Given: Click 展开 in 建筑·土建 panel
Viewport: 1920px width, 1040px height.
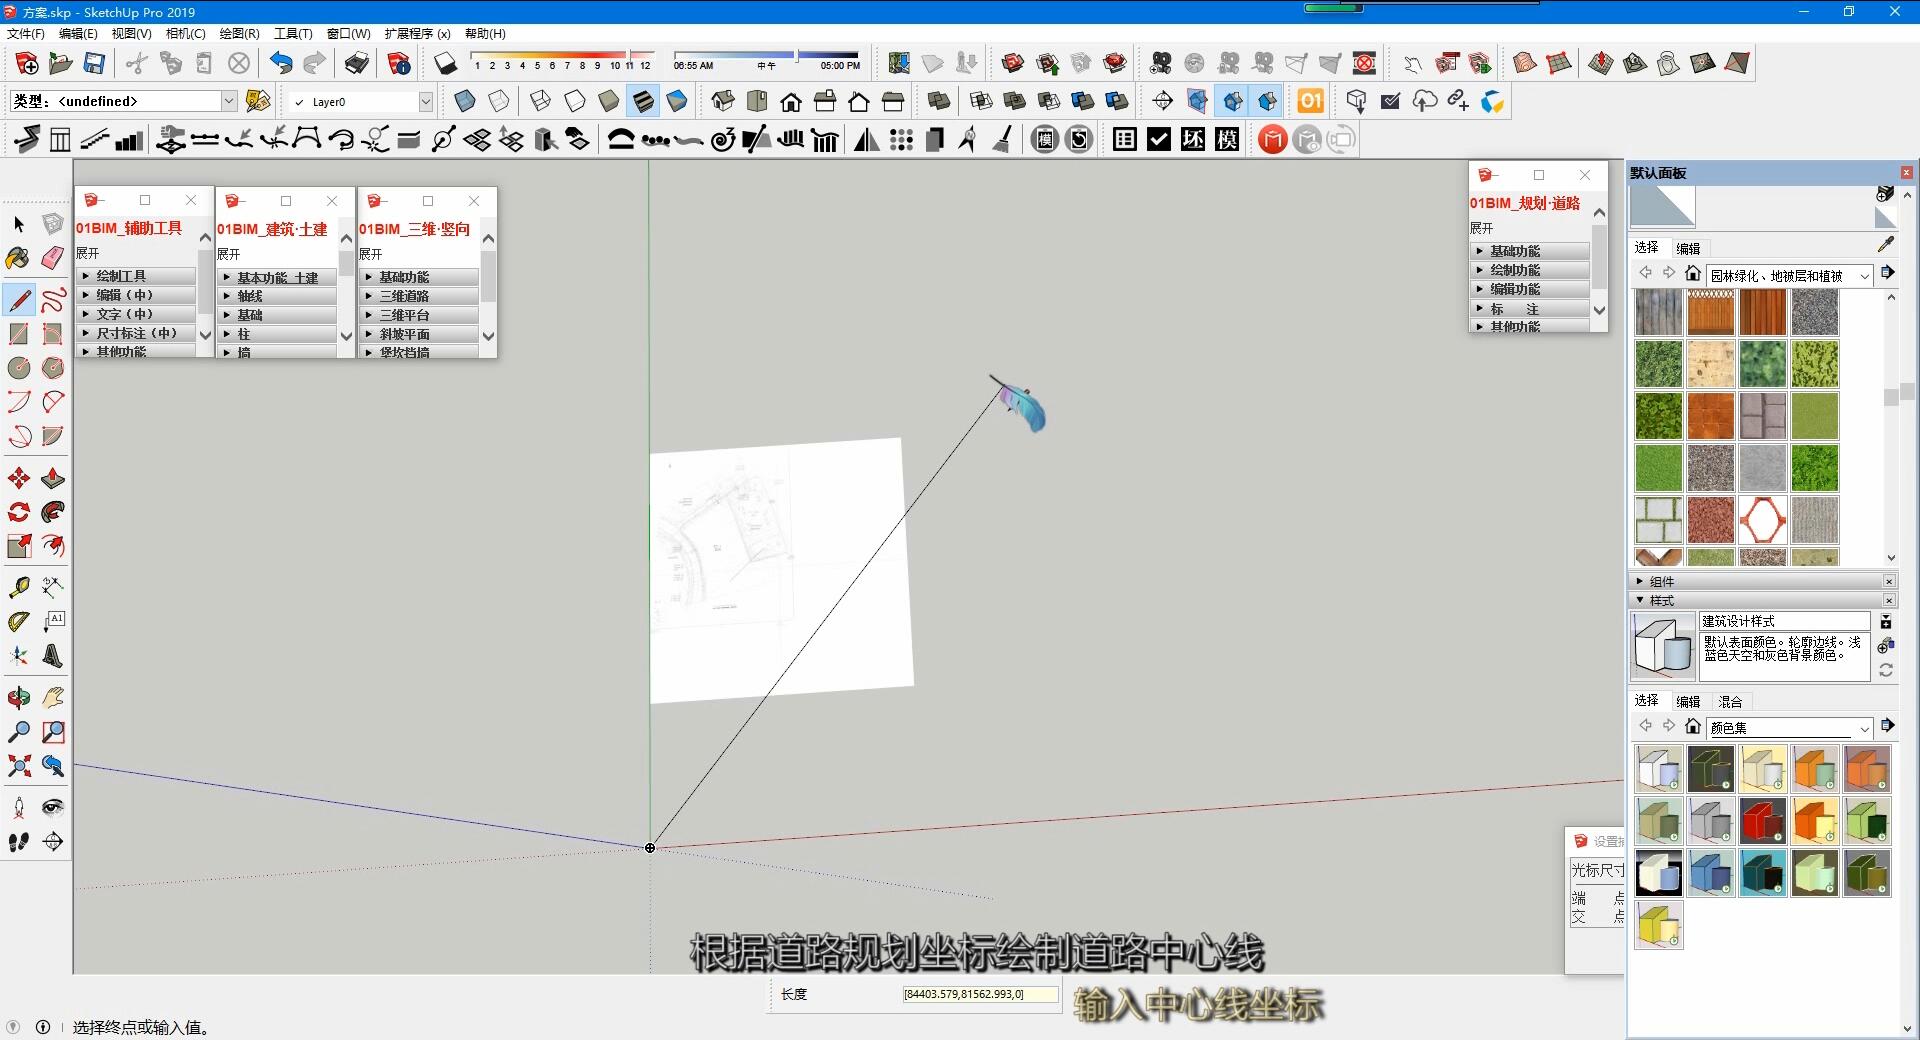Looking at the screenshot, I should (x=229, y=254).
